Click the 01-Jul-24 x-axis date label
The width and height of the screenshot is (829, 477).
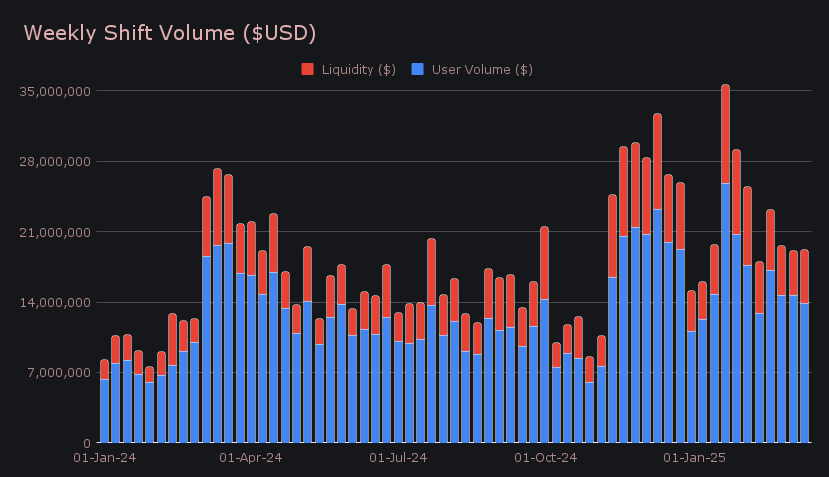(x=398, y=458)
